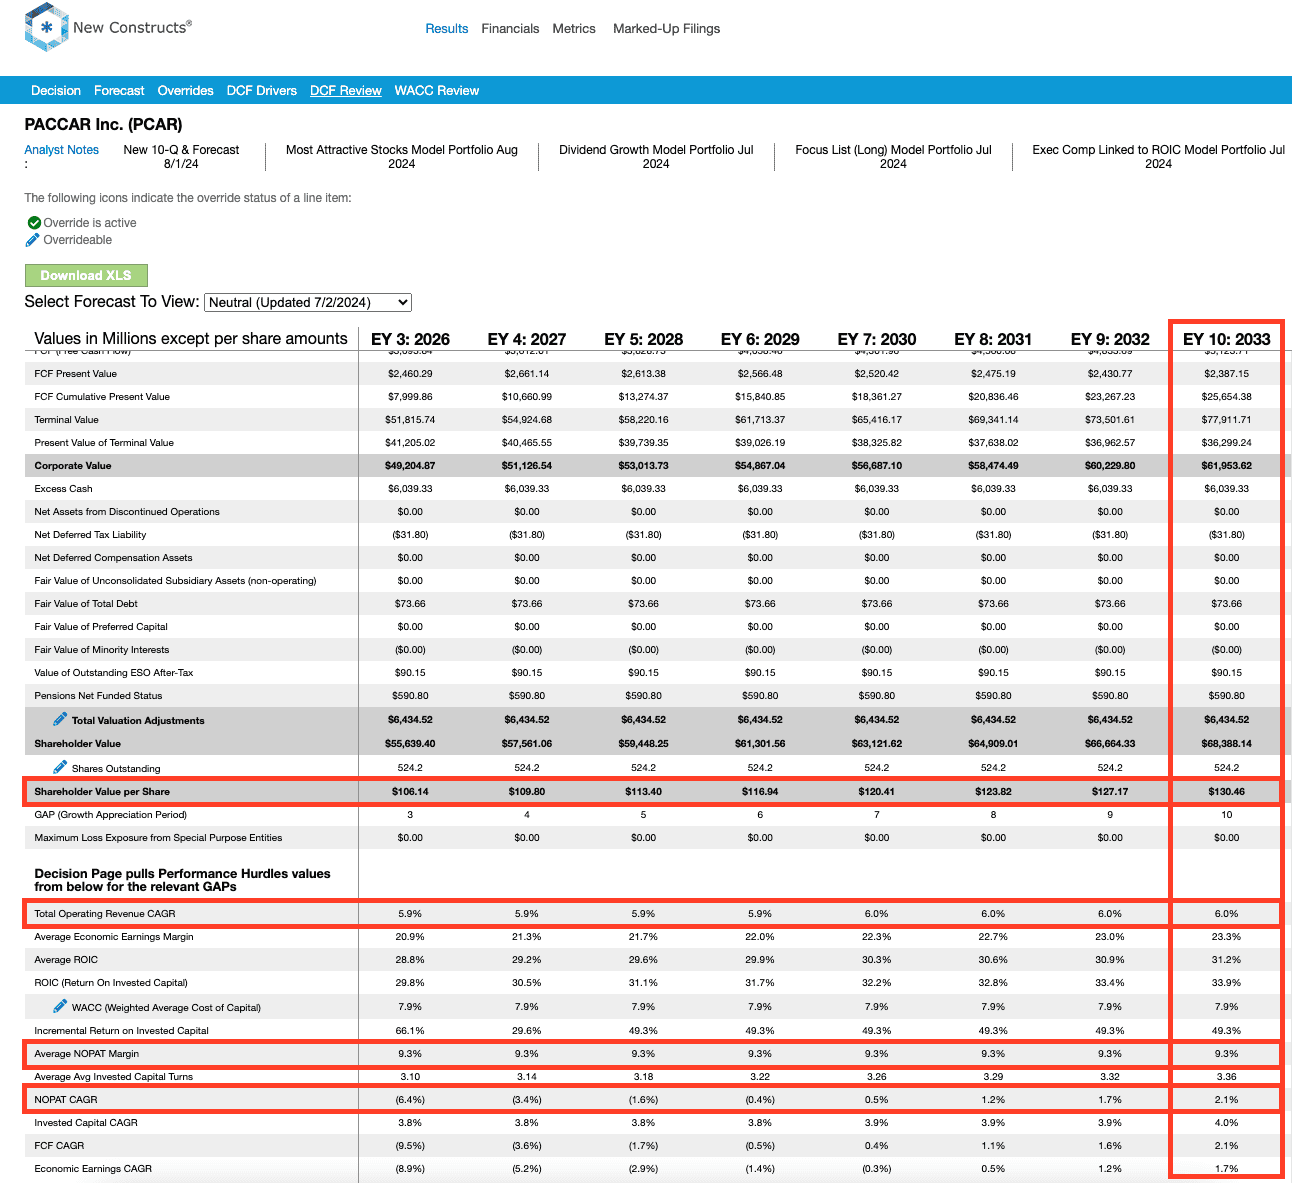Click the Terminal Value row label
Screen dimensions: 1292x1183
click(x=67, y=420)
